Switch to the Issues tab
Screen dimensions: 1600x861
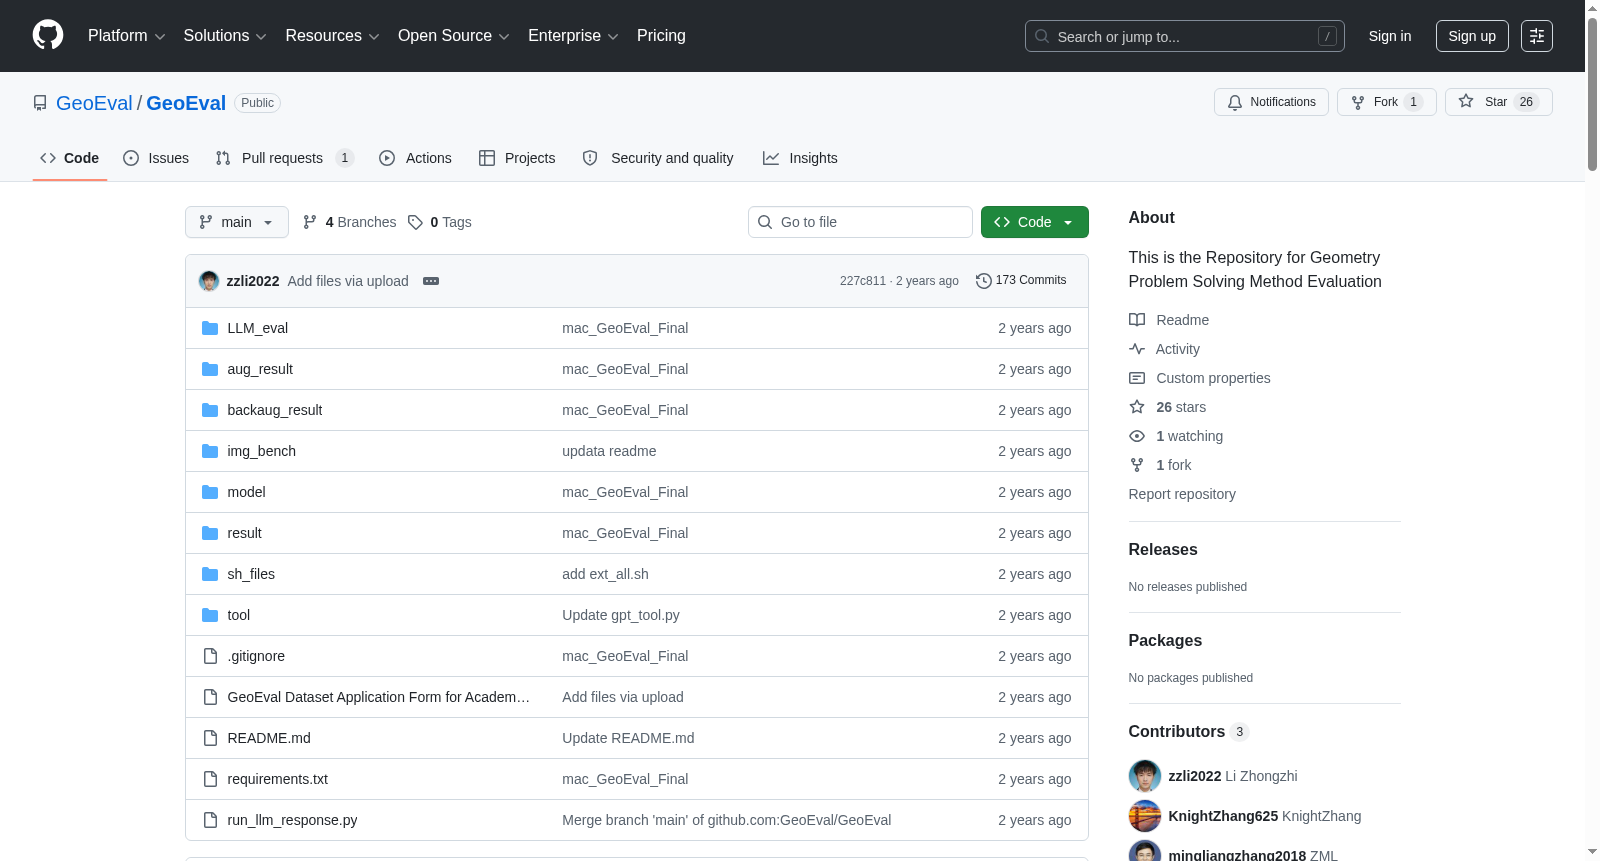pos(156,158)
